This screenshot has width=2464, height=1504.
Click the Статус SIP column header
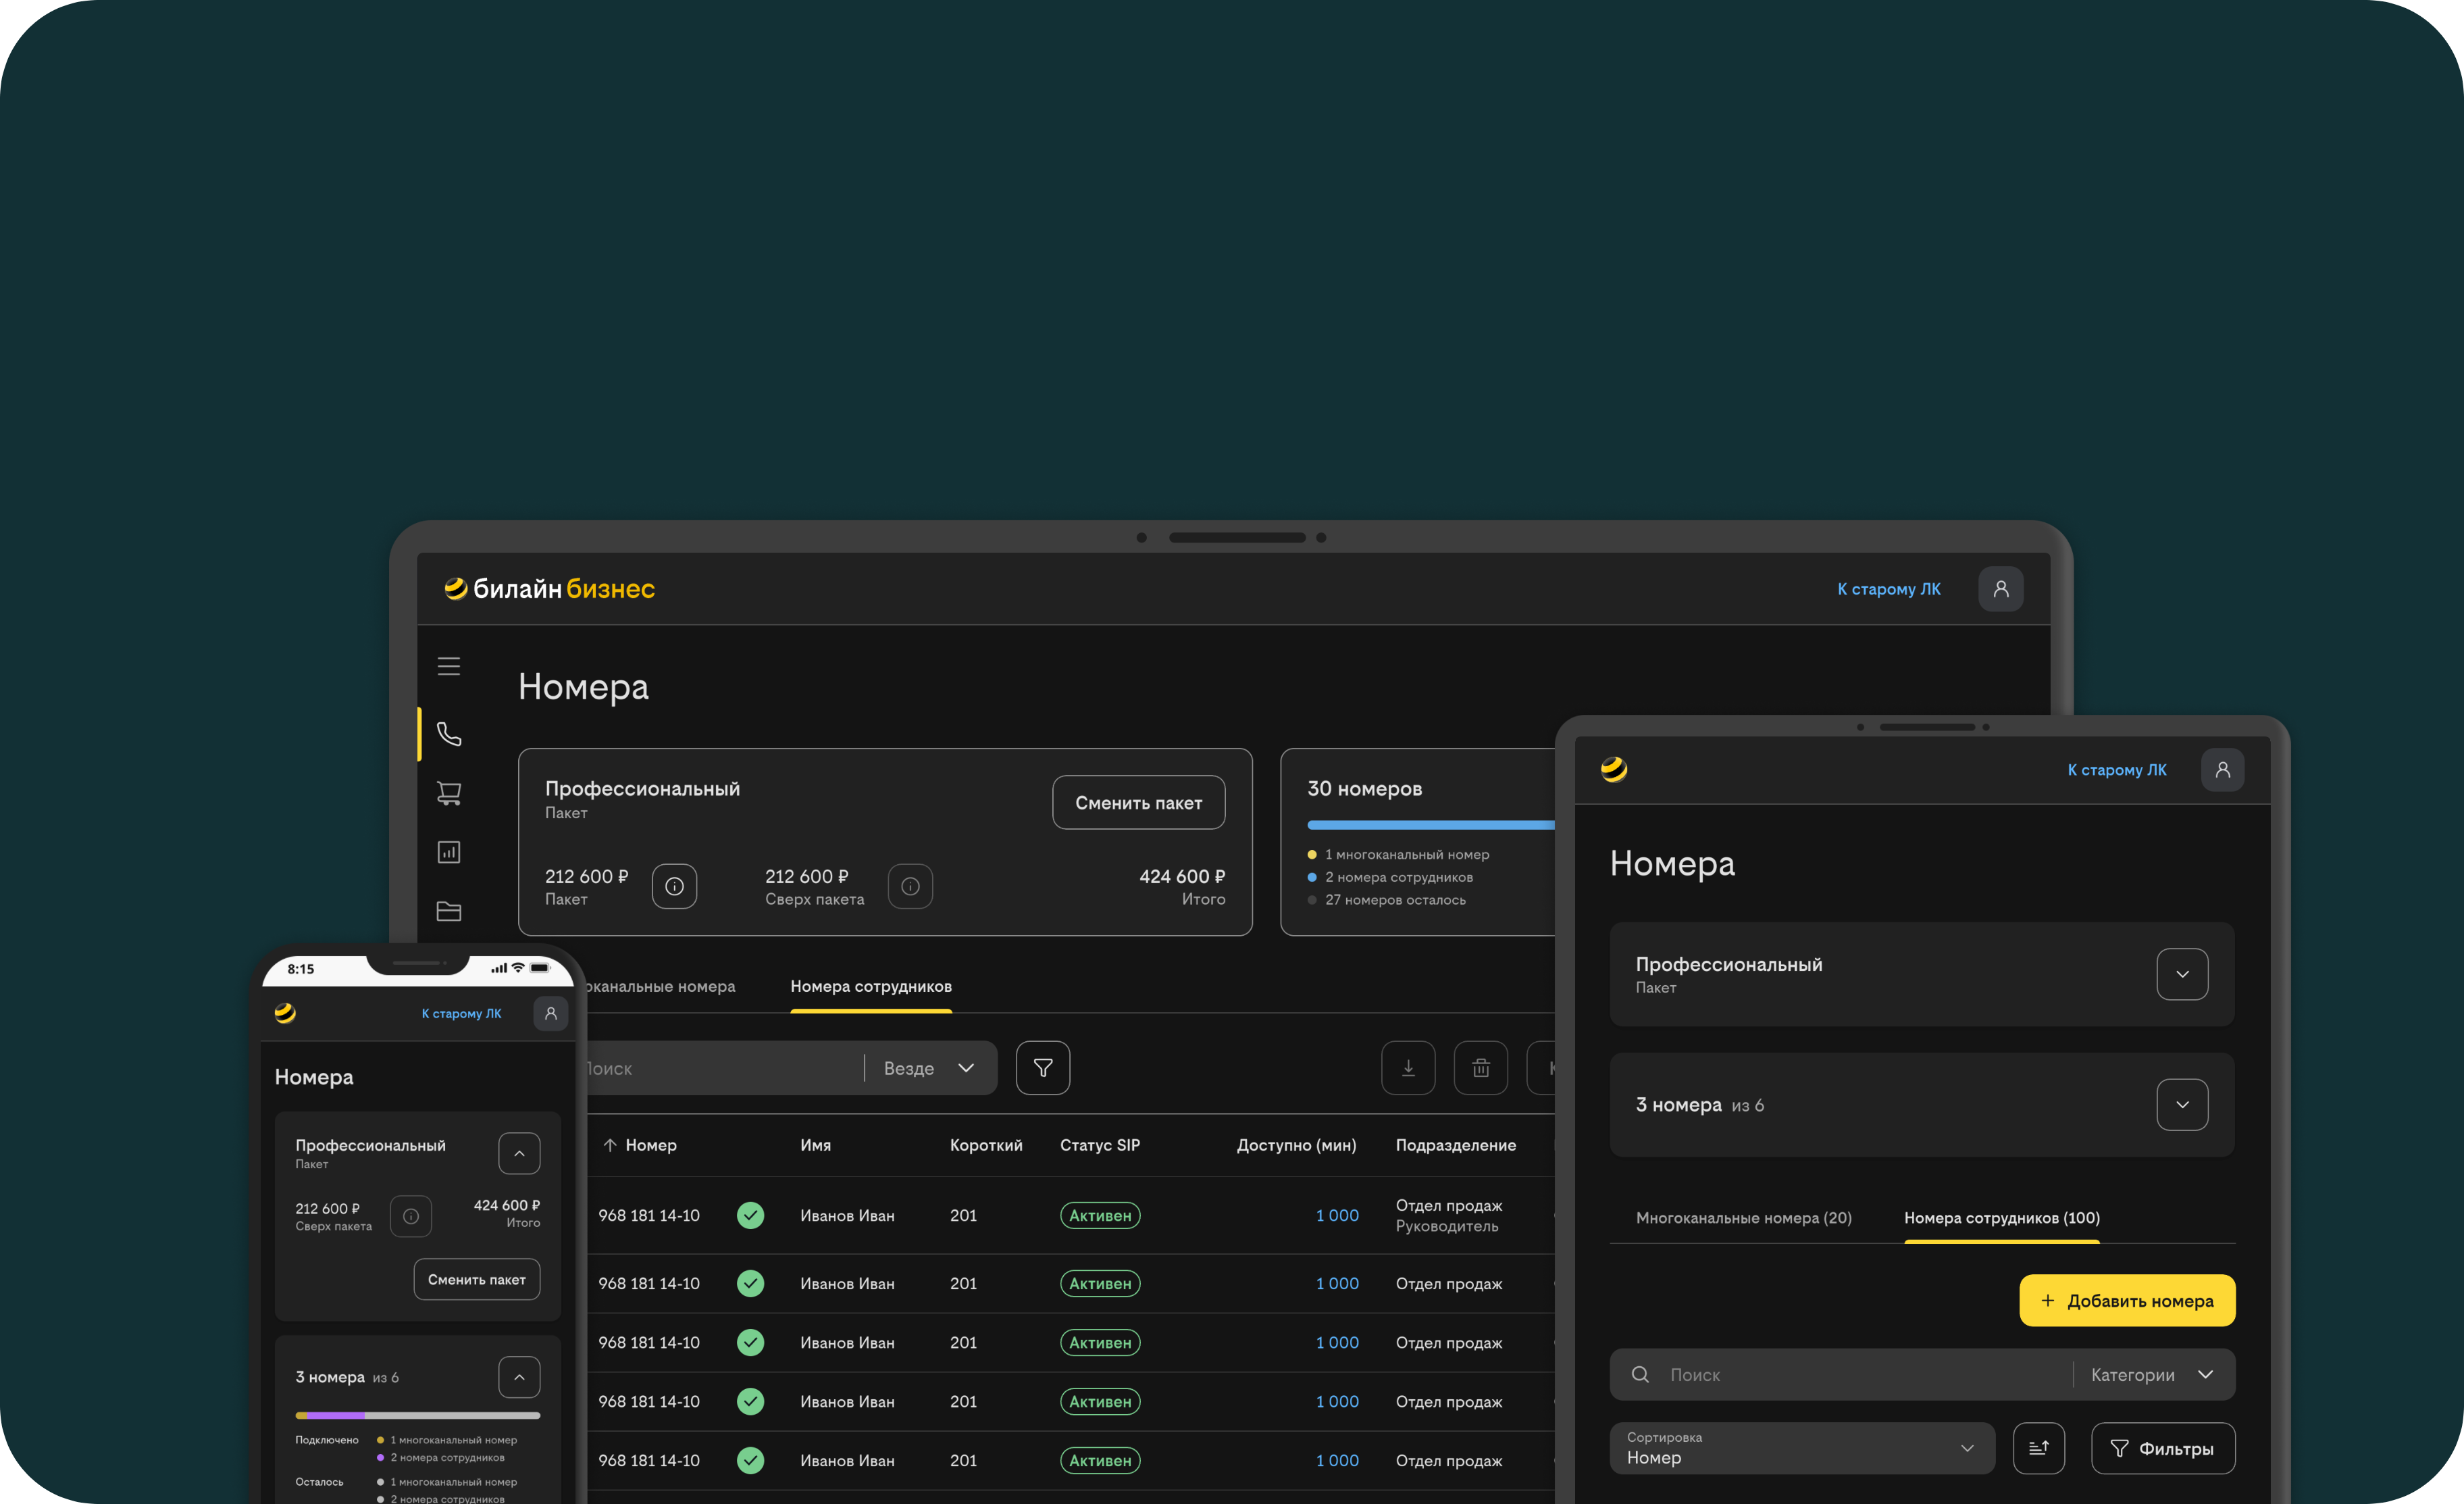click(1099, 1145)
